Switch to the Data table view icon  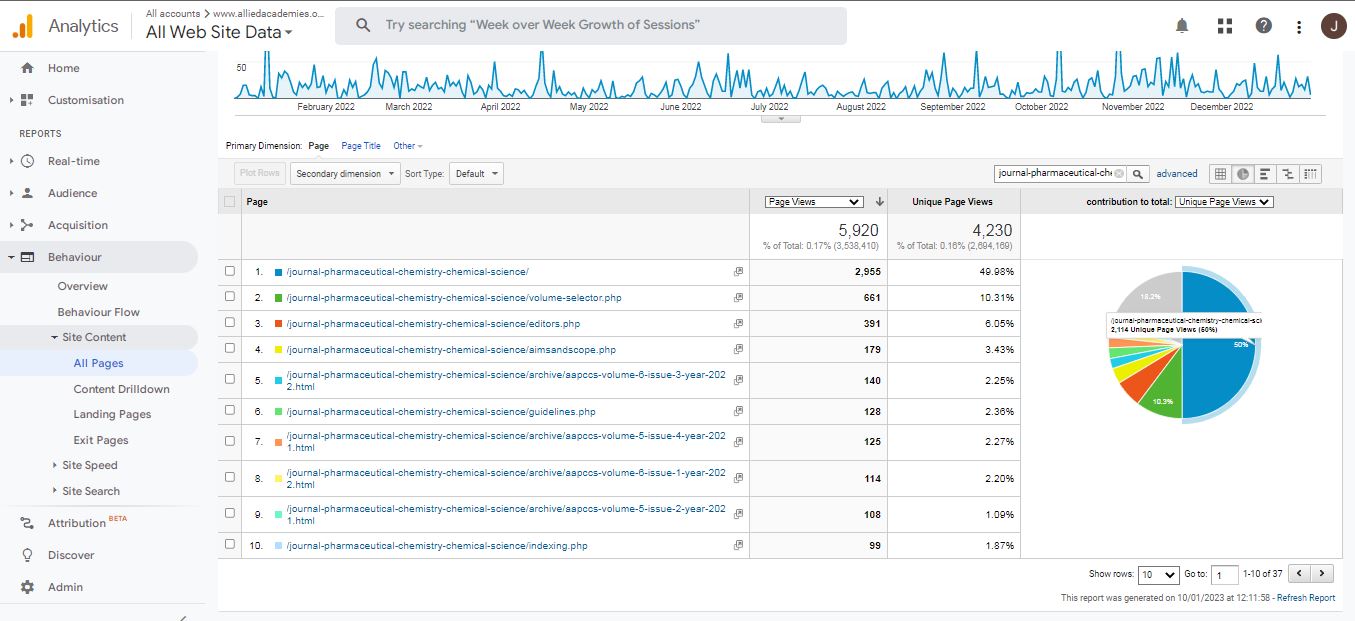(1220, 174)
